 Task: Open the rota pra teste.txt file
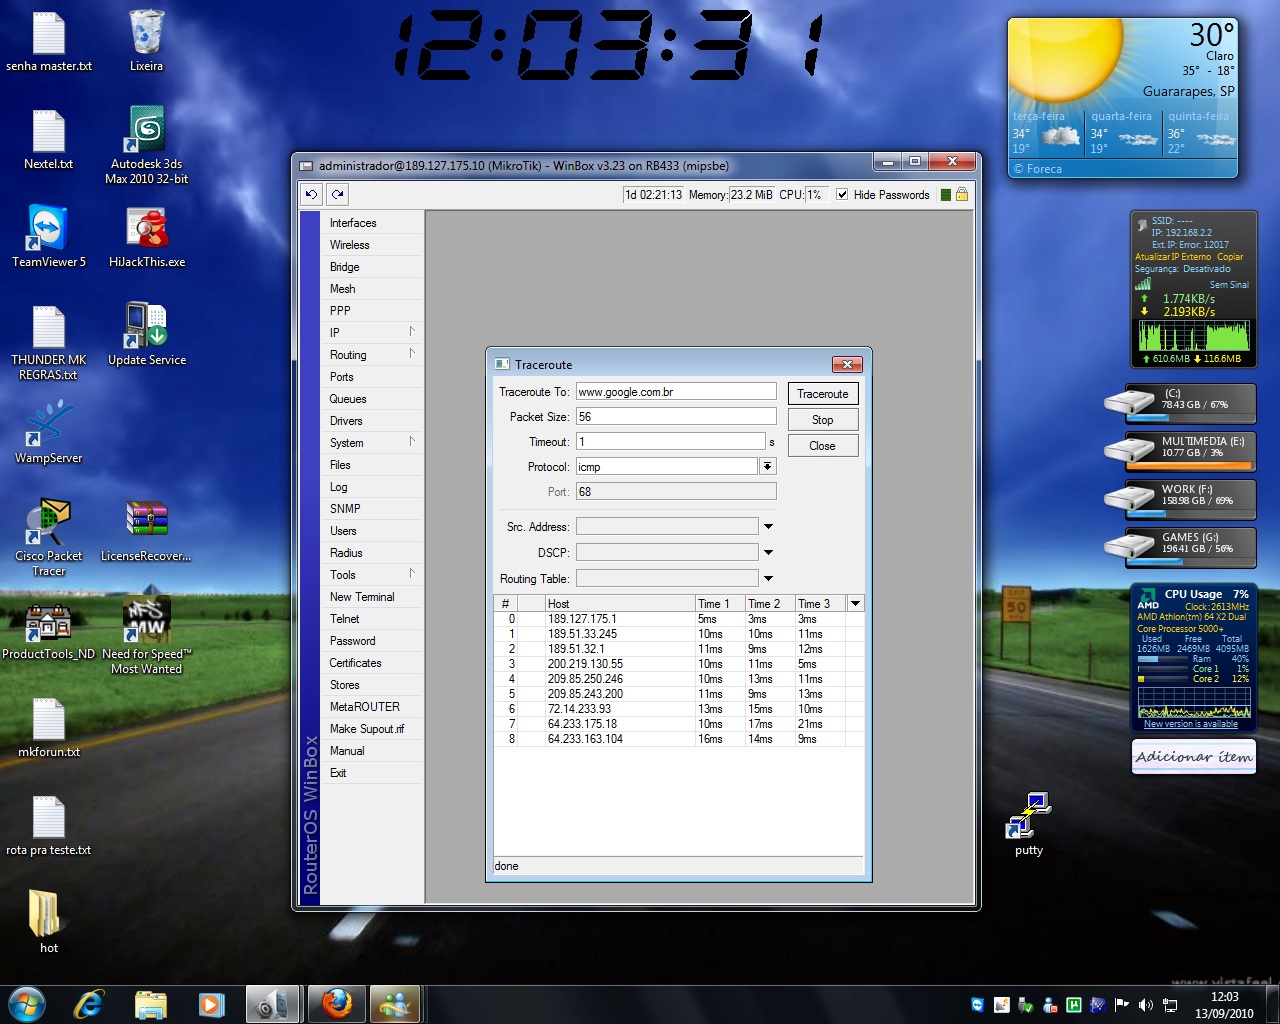[x=48, y=825]
